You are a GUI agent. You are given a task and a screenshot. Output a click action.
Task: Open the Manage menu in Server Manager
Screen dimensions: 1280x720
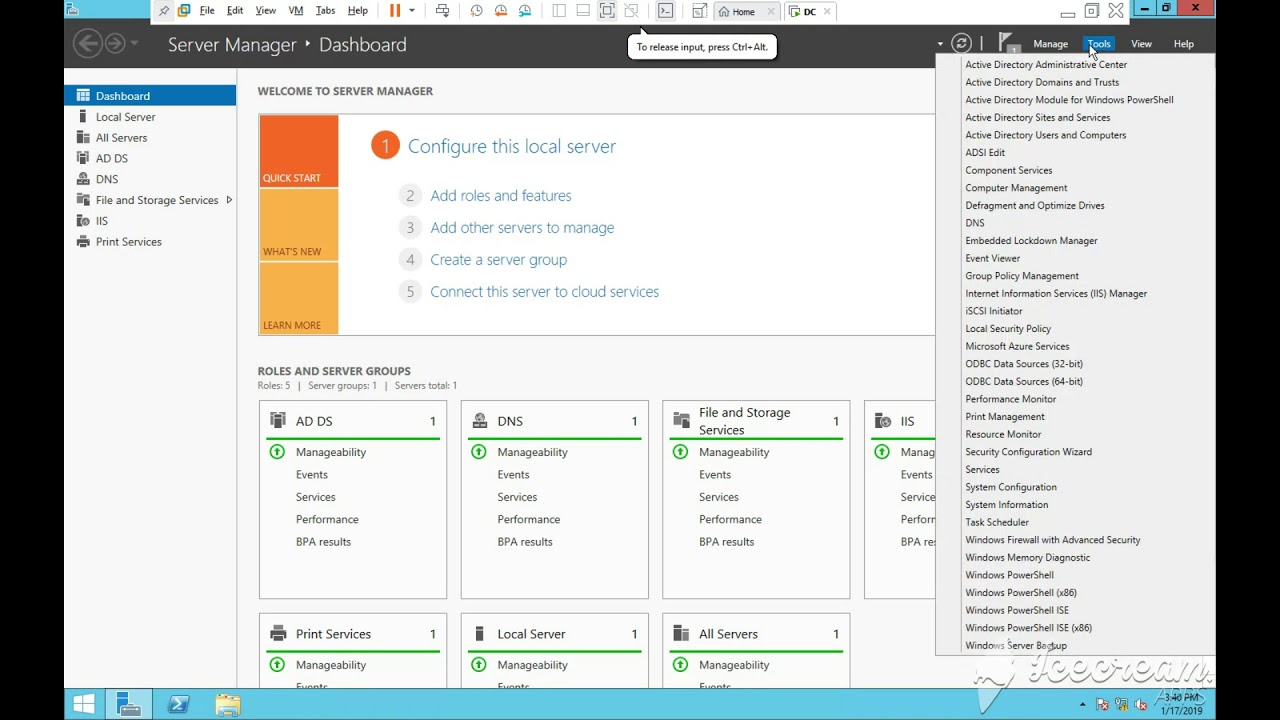pos(1050,44)
